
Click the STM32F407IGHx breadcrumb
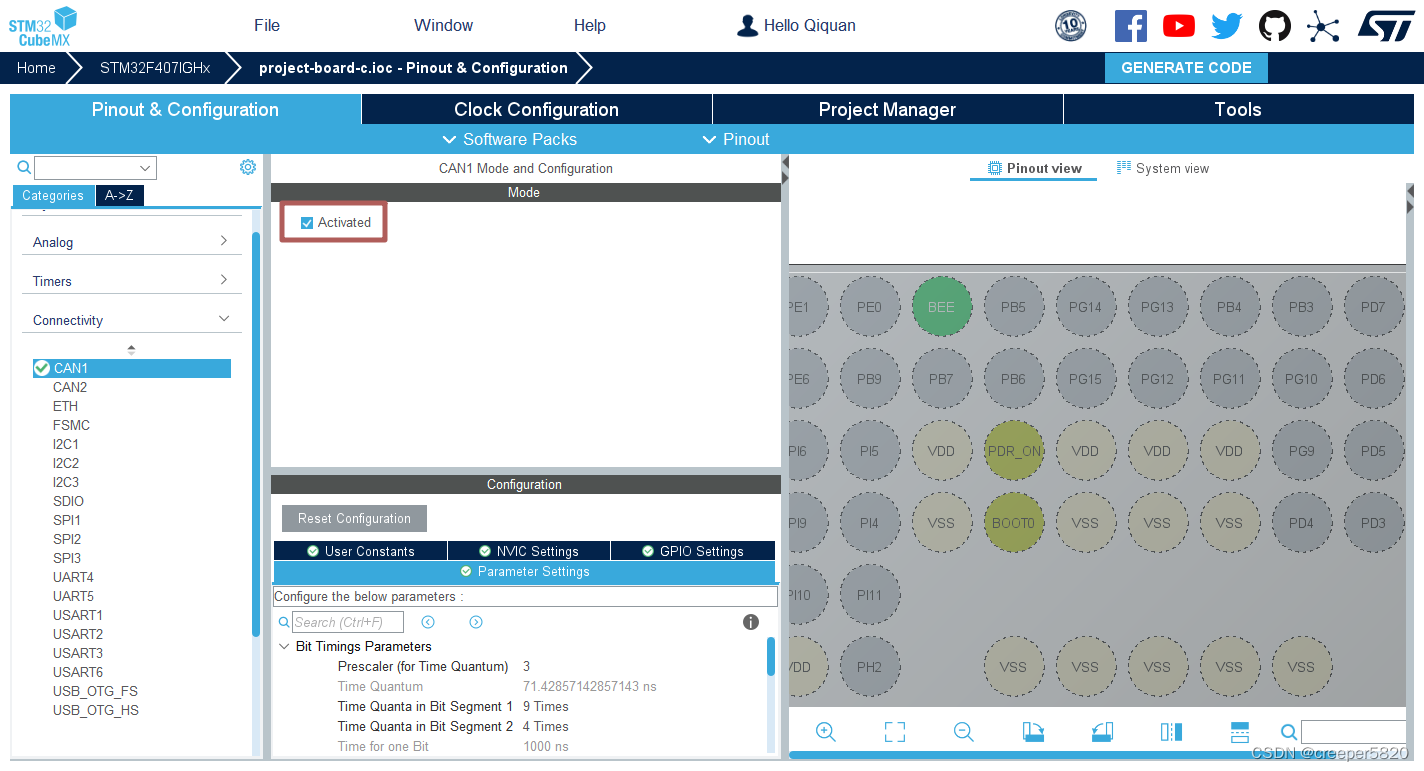click(155, 68)
